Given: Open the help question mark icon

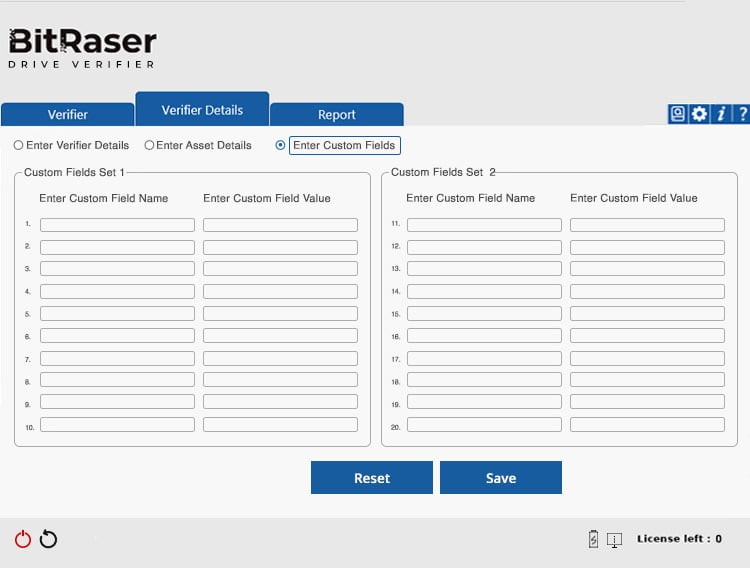Looking at the screenshot, I should (x=742, y=114).
